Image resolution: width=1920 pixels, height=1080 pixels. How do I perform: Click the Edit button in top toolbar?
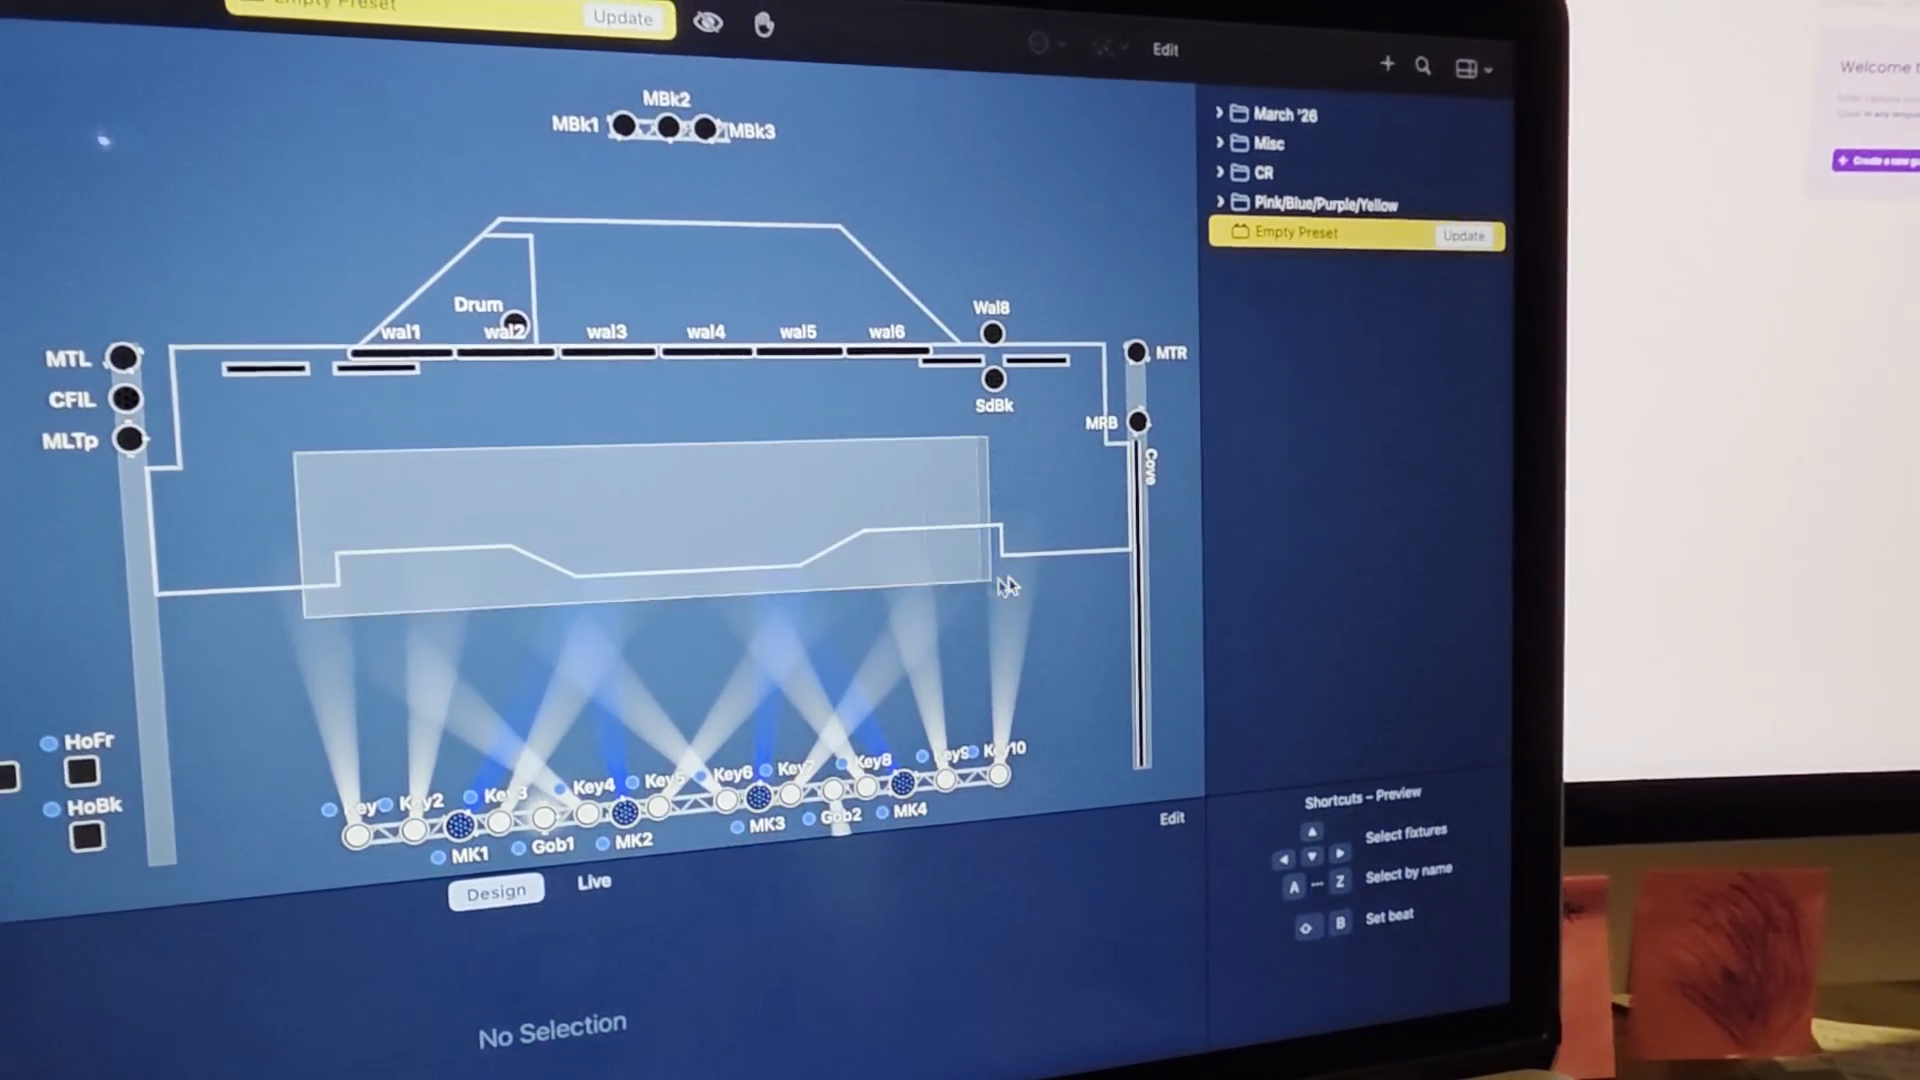(x=1165, y=49)
